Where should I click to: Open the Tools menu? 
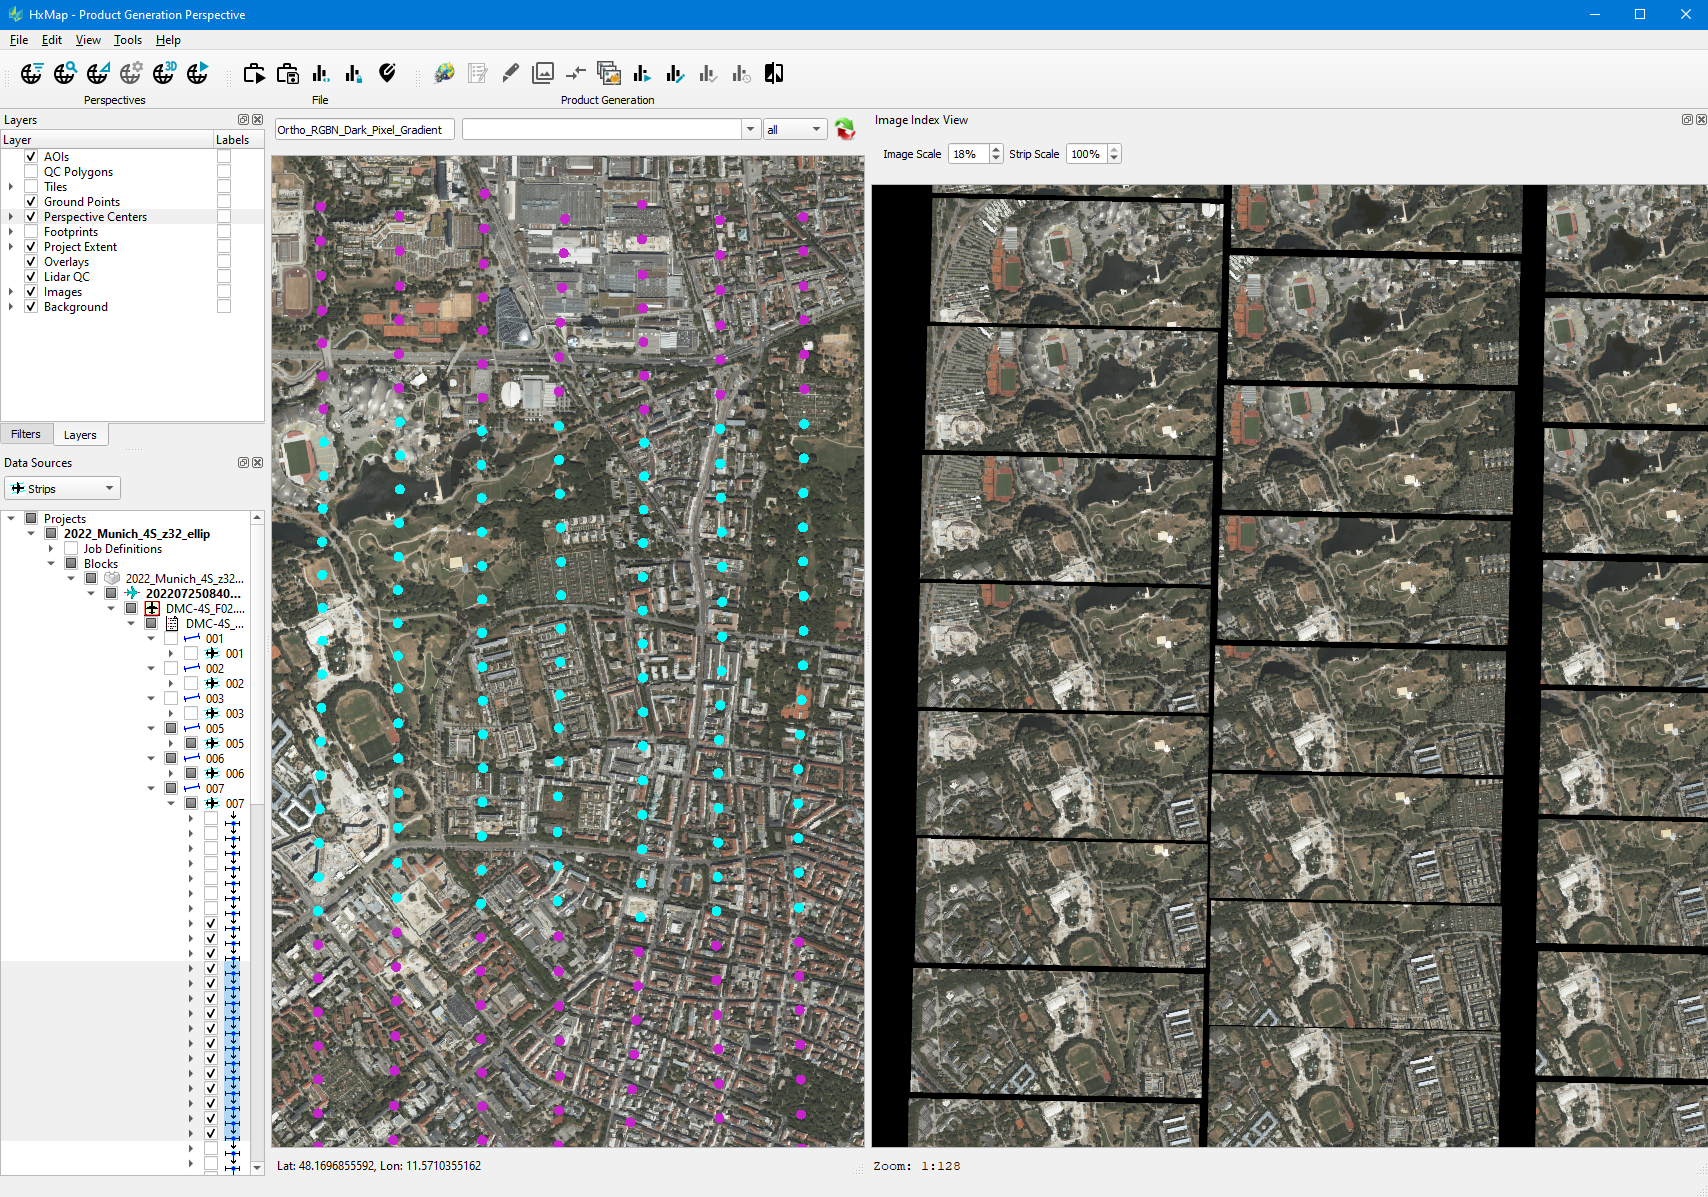coord(127,40)
